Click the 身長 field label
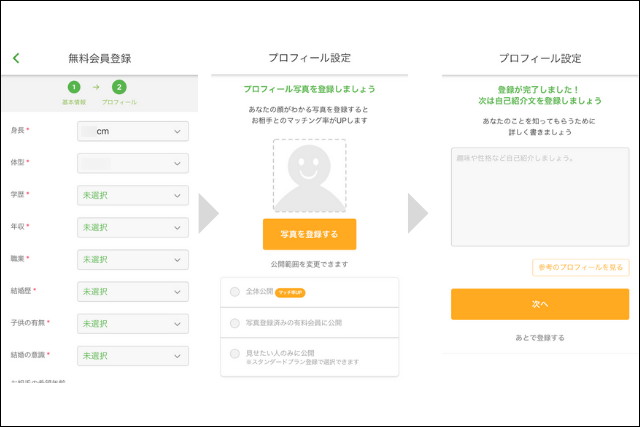640x427 pixels. pos(18,130)
